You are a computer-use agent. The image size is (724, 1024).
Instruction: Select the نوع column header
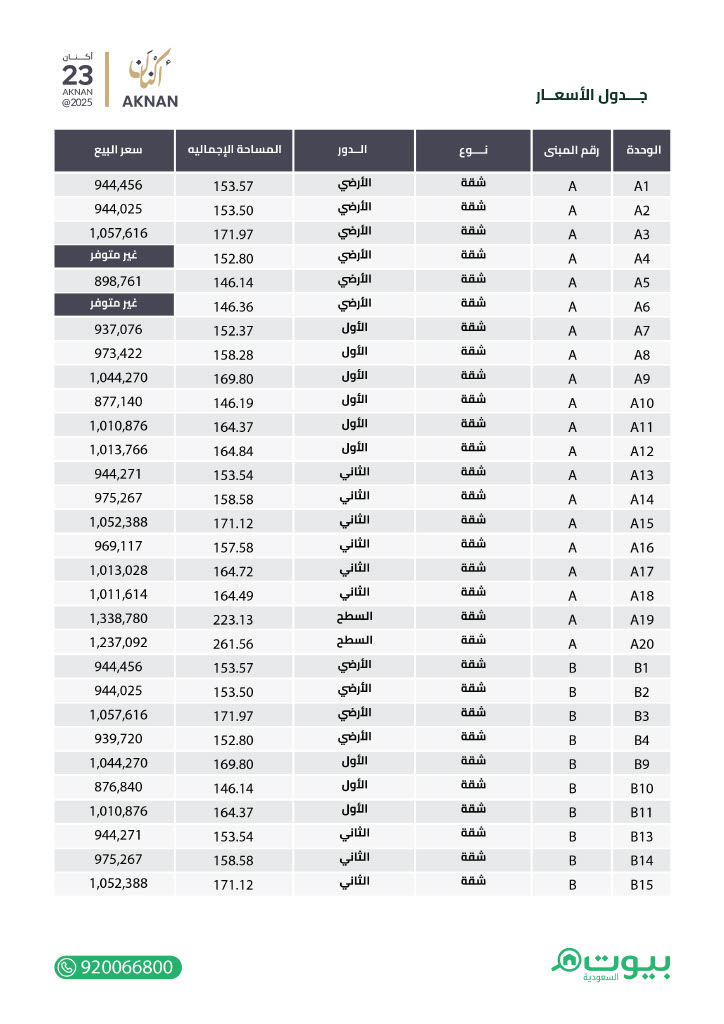473,150
